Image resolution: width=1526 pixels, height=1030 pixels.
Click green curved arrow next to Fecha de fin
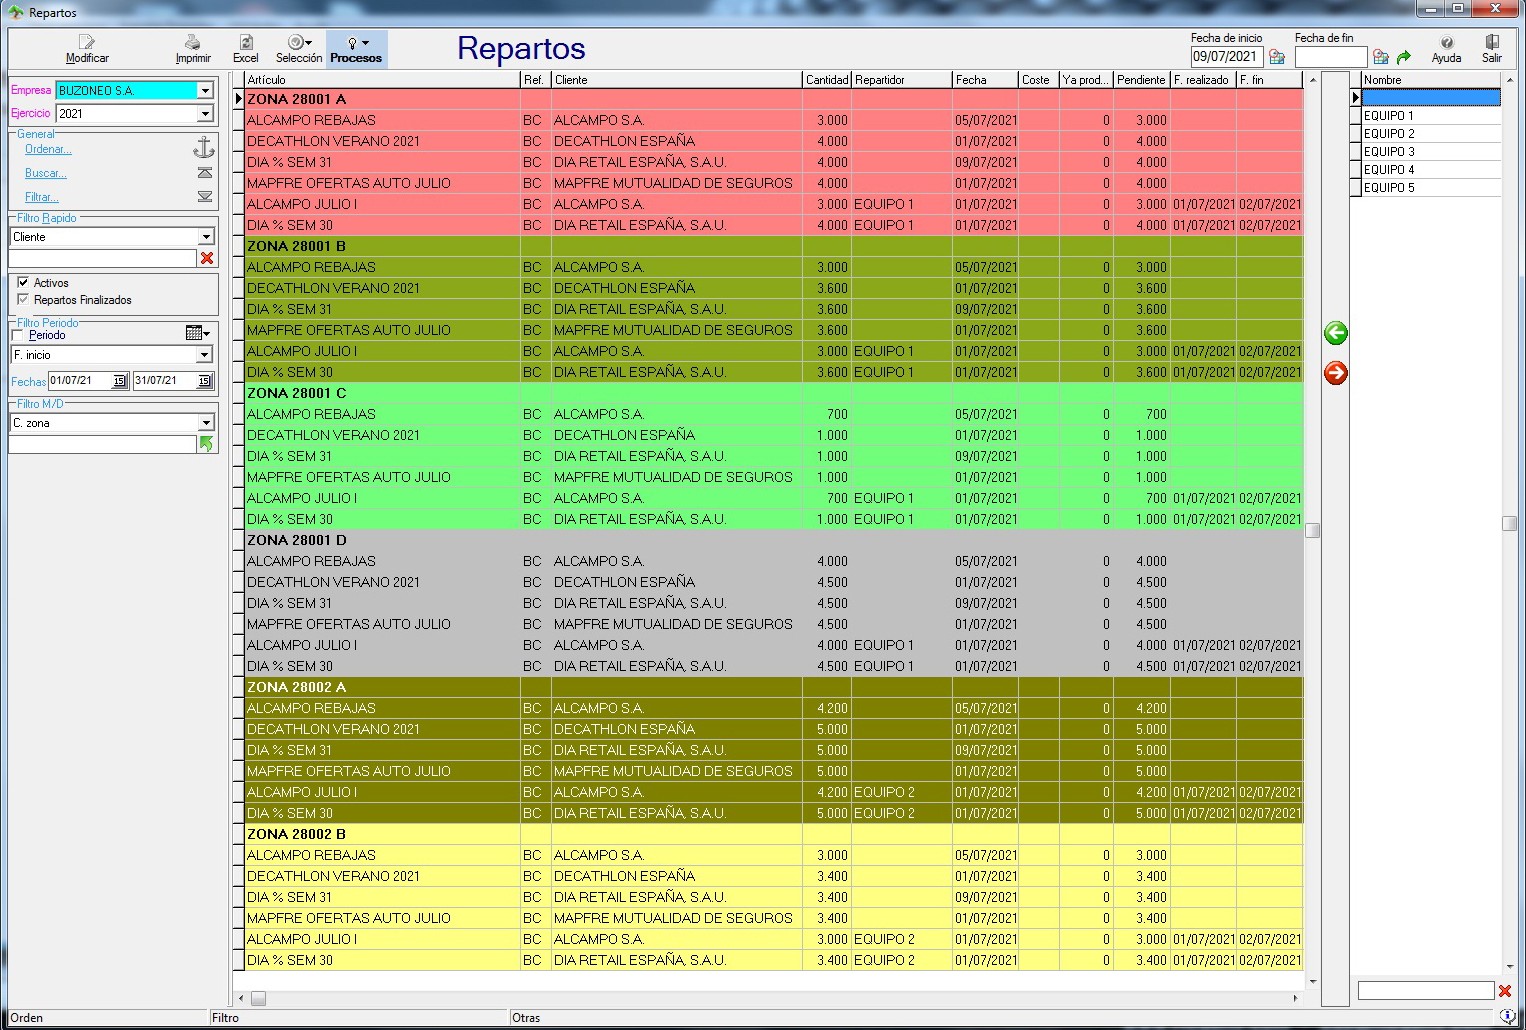pos(1404,57)
